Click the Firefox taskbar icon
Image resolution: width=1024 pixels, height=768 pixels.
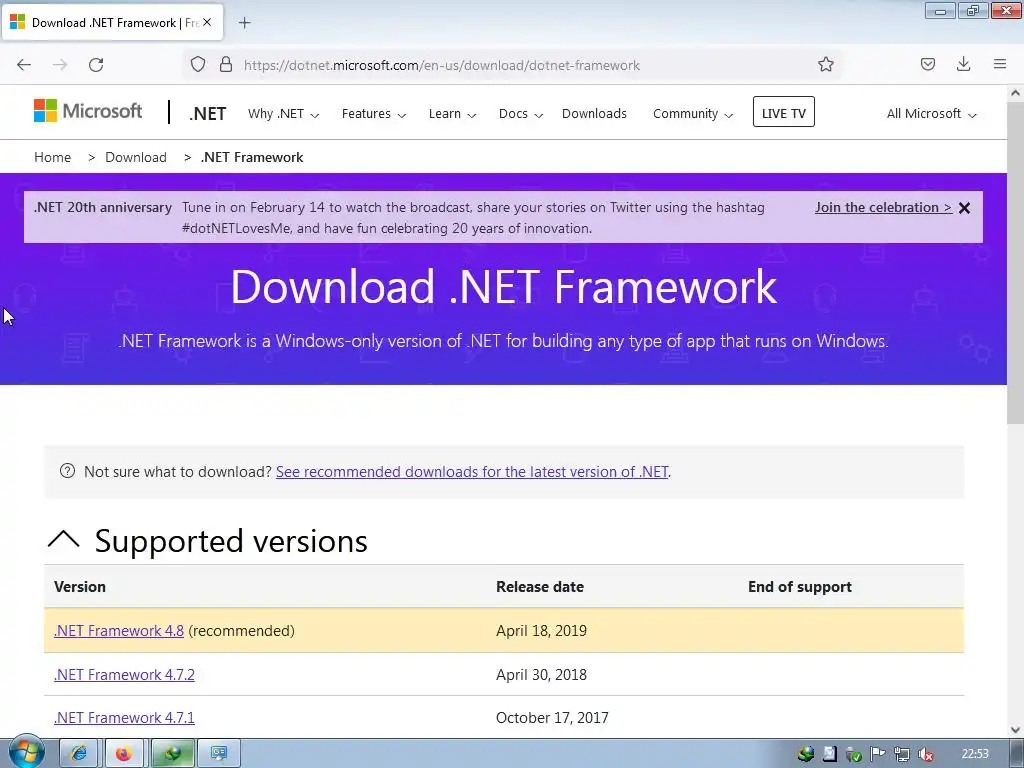pos(123,754)
